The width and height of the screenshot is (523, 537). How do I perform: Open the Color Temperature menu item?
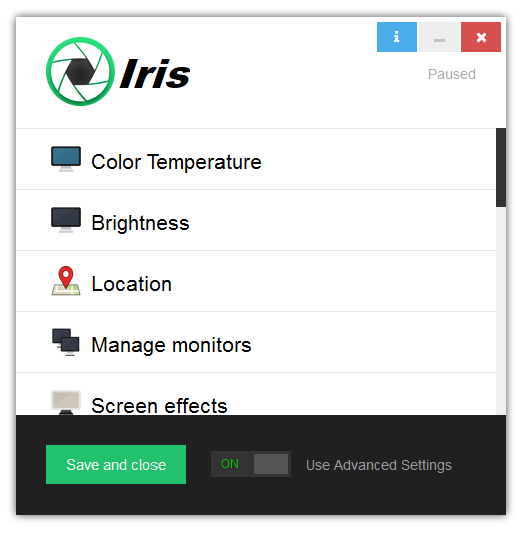(x=256, y=159)
